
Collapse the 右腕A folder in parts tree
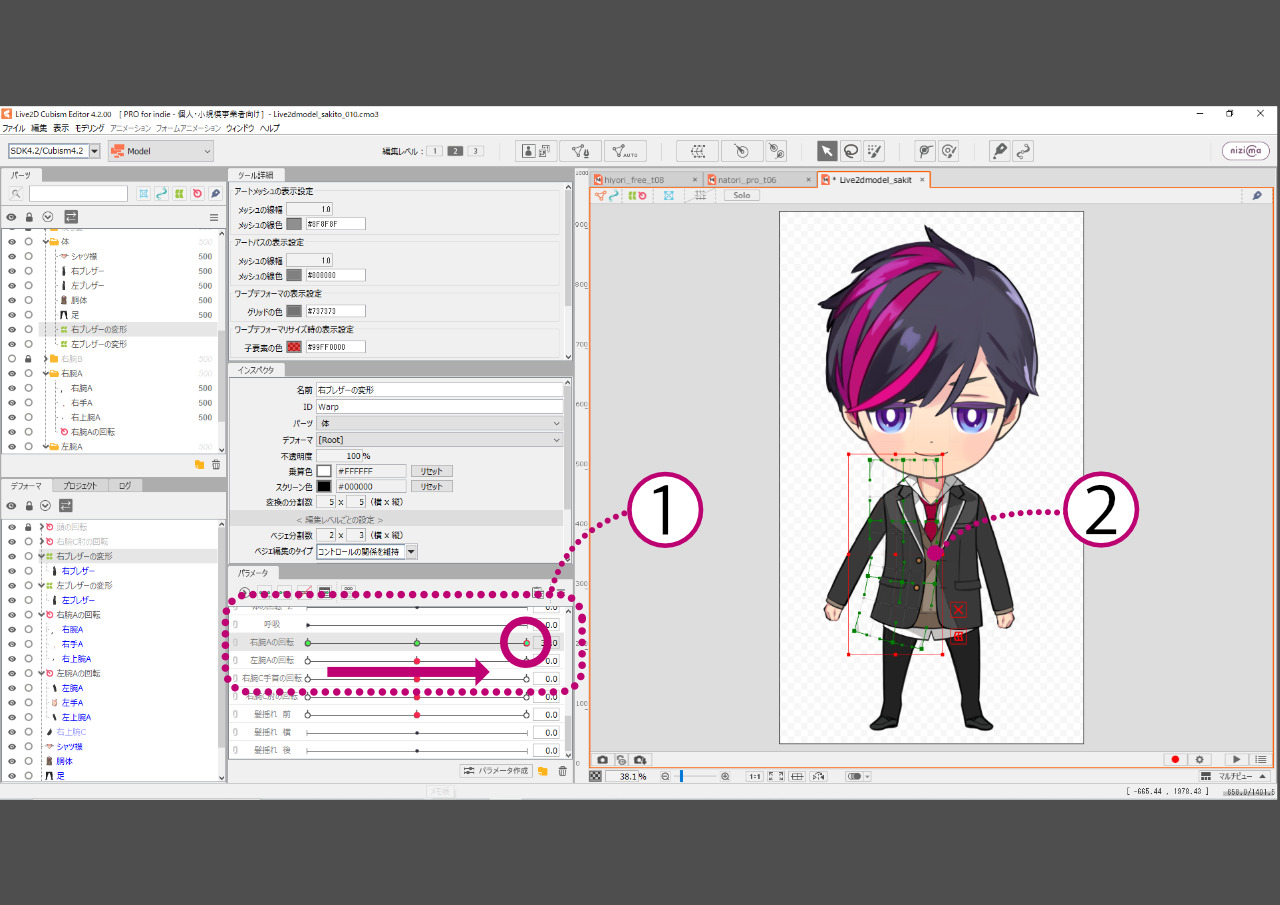(46, 373)
